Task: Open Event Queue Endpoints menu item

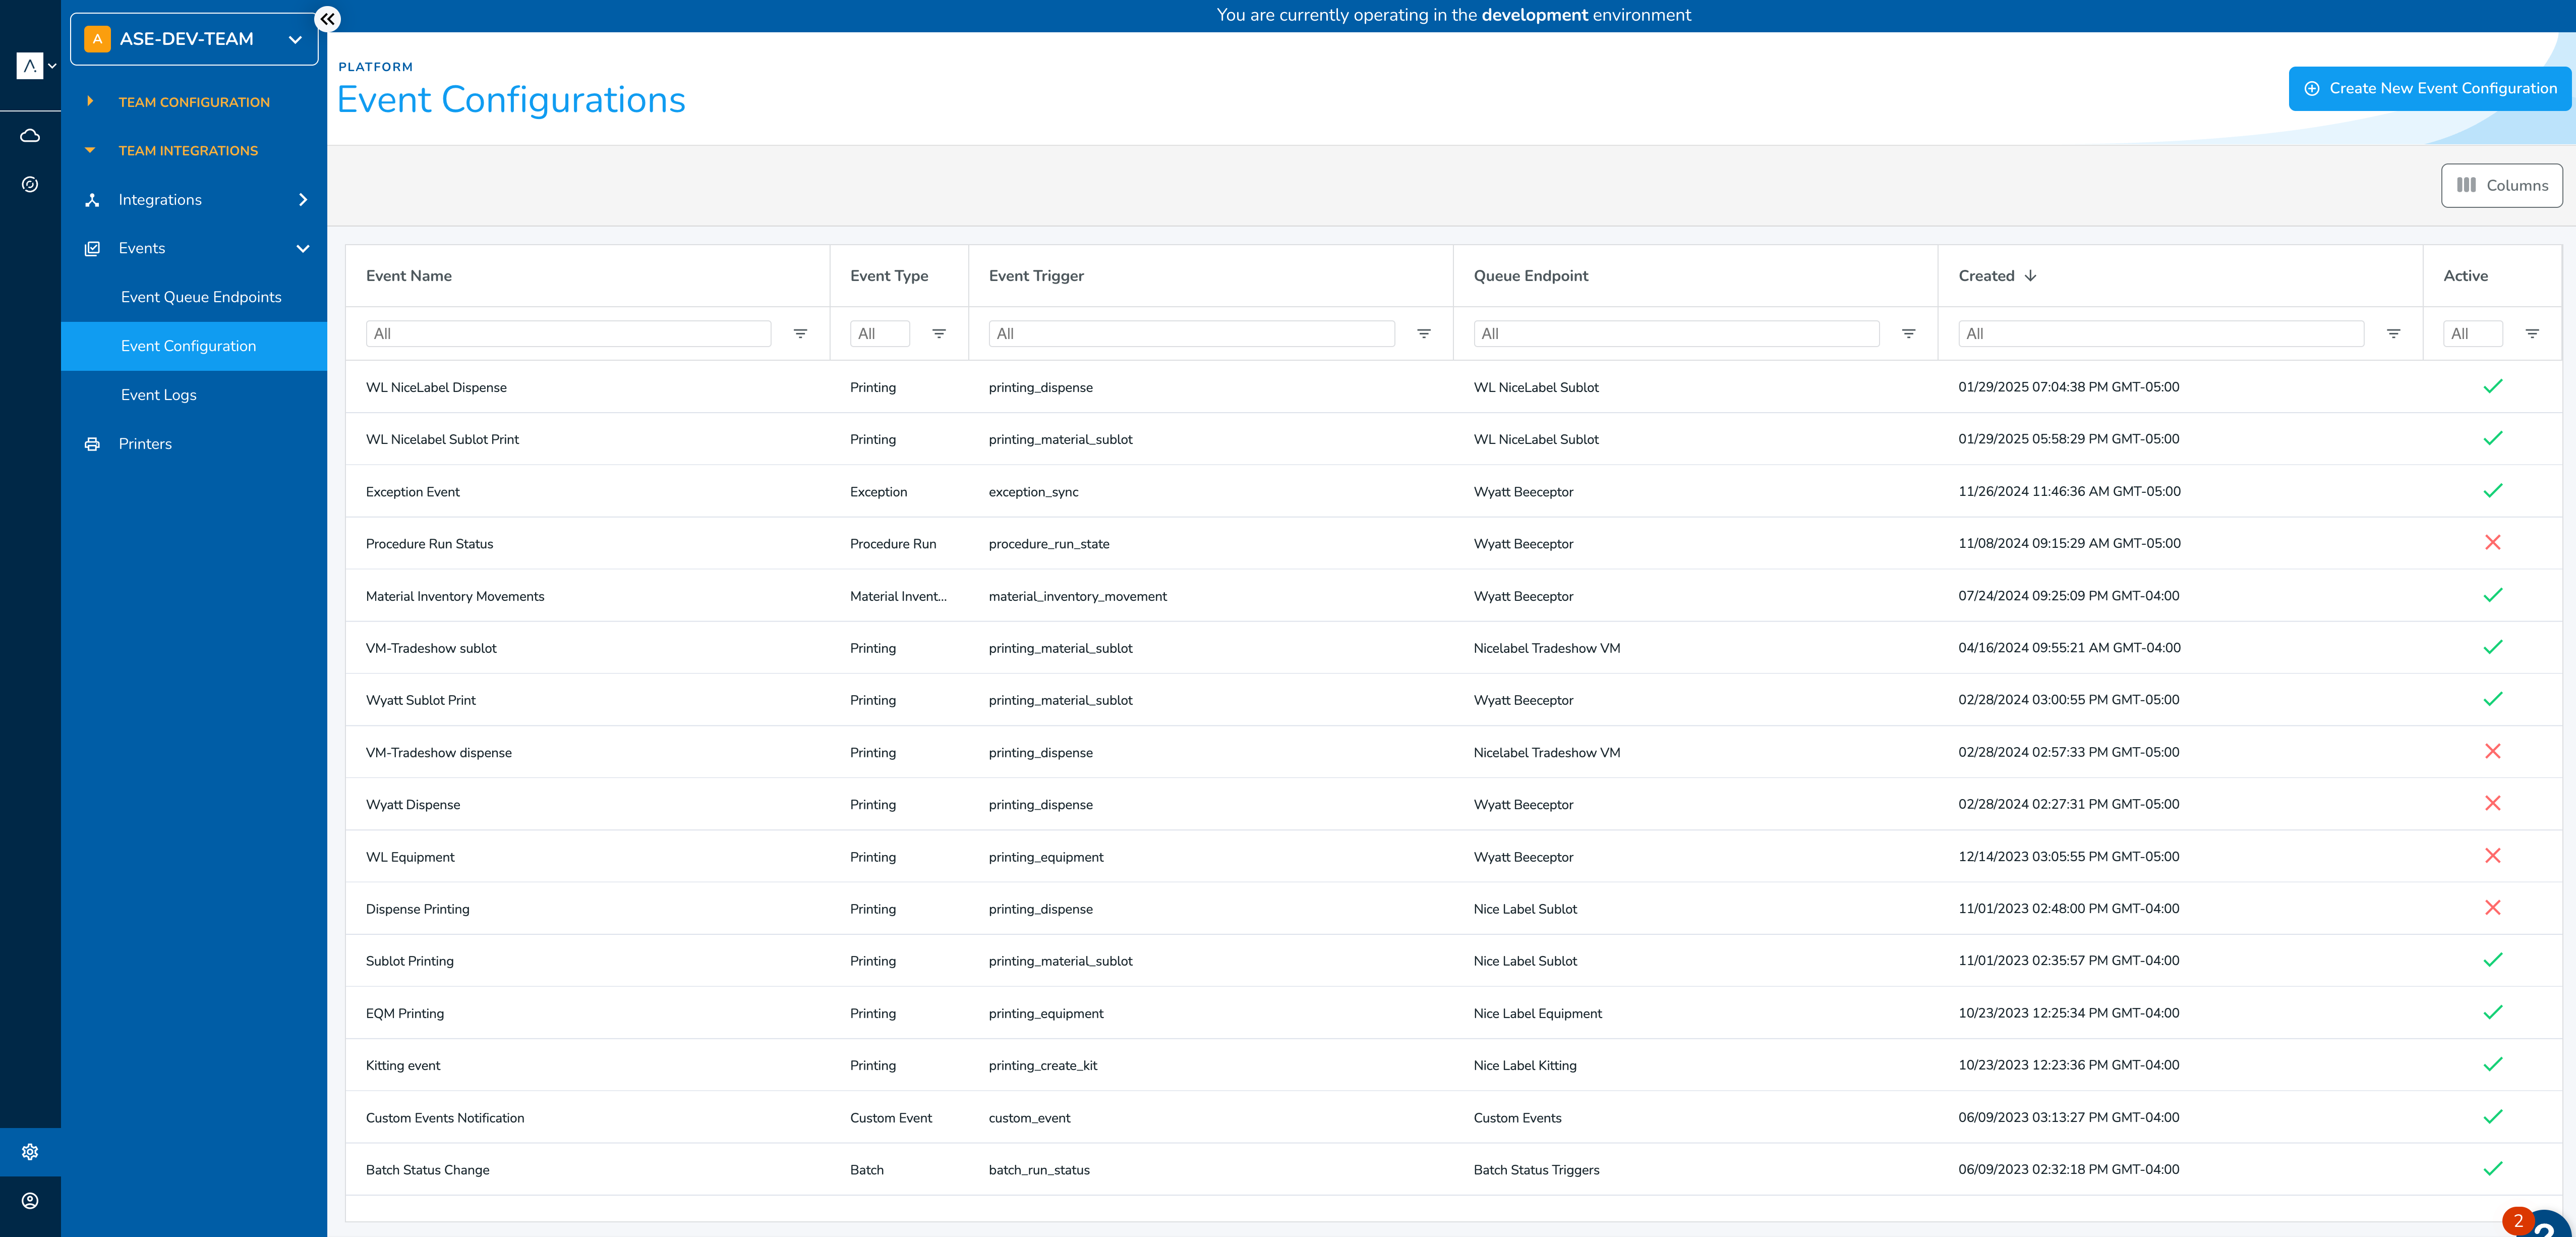Action: click(x=201, y=297)
